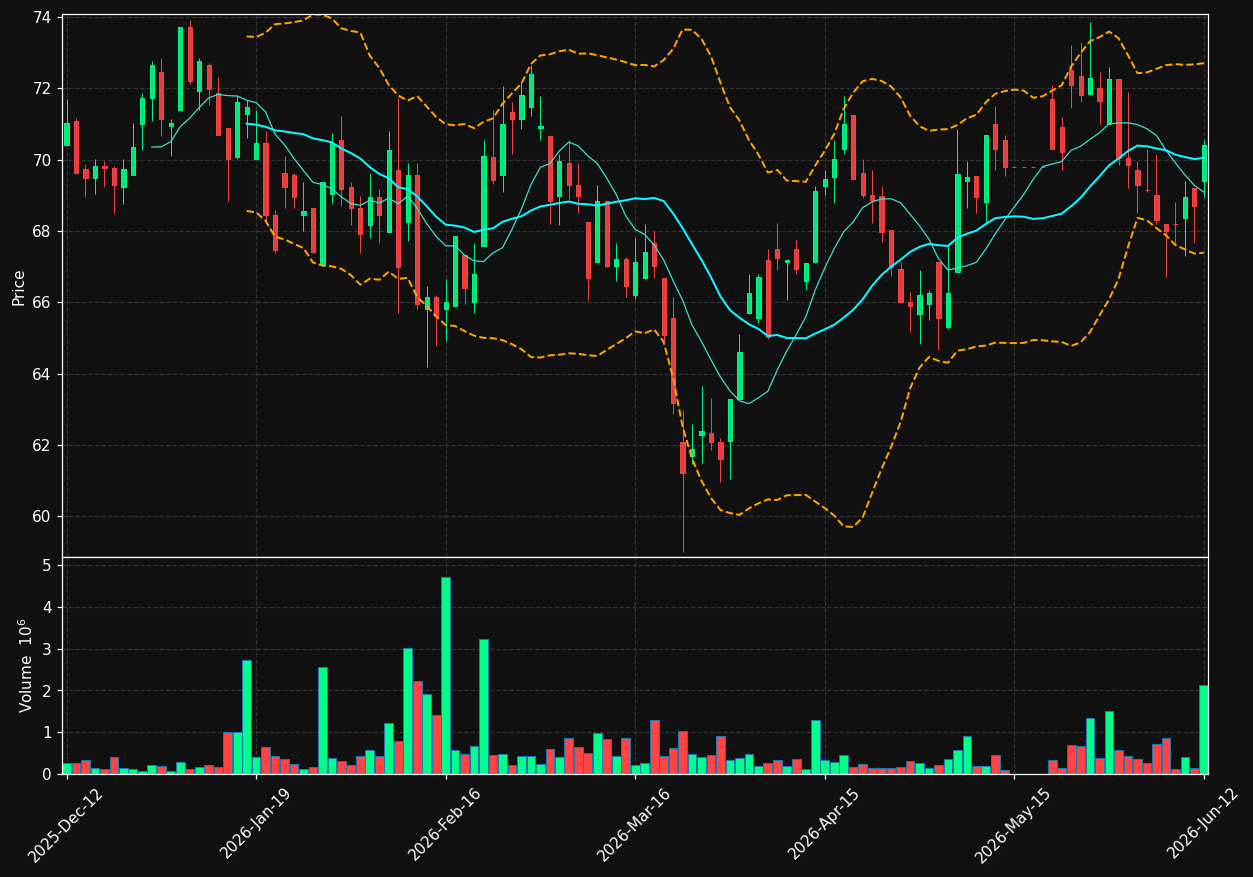Select the 2026-Feb-16 date label

tap(444, 826)
